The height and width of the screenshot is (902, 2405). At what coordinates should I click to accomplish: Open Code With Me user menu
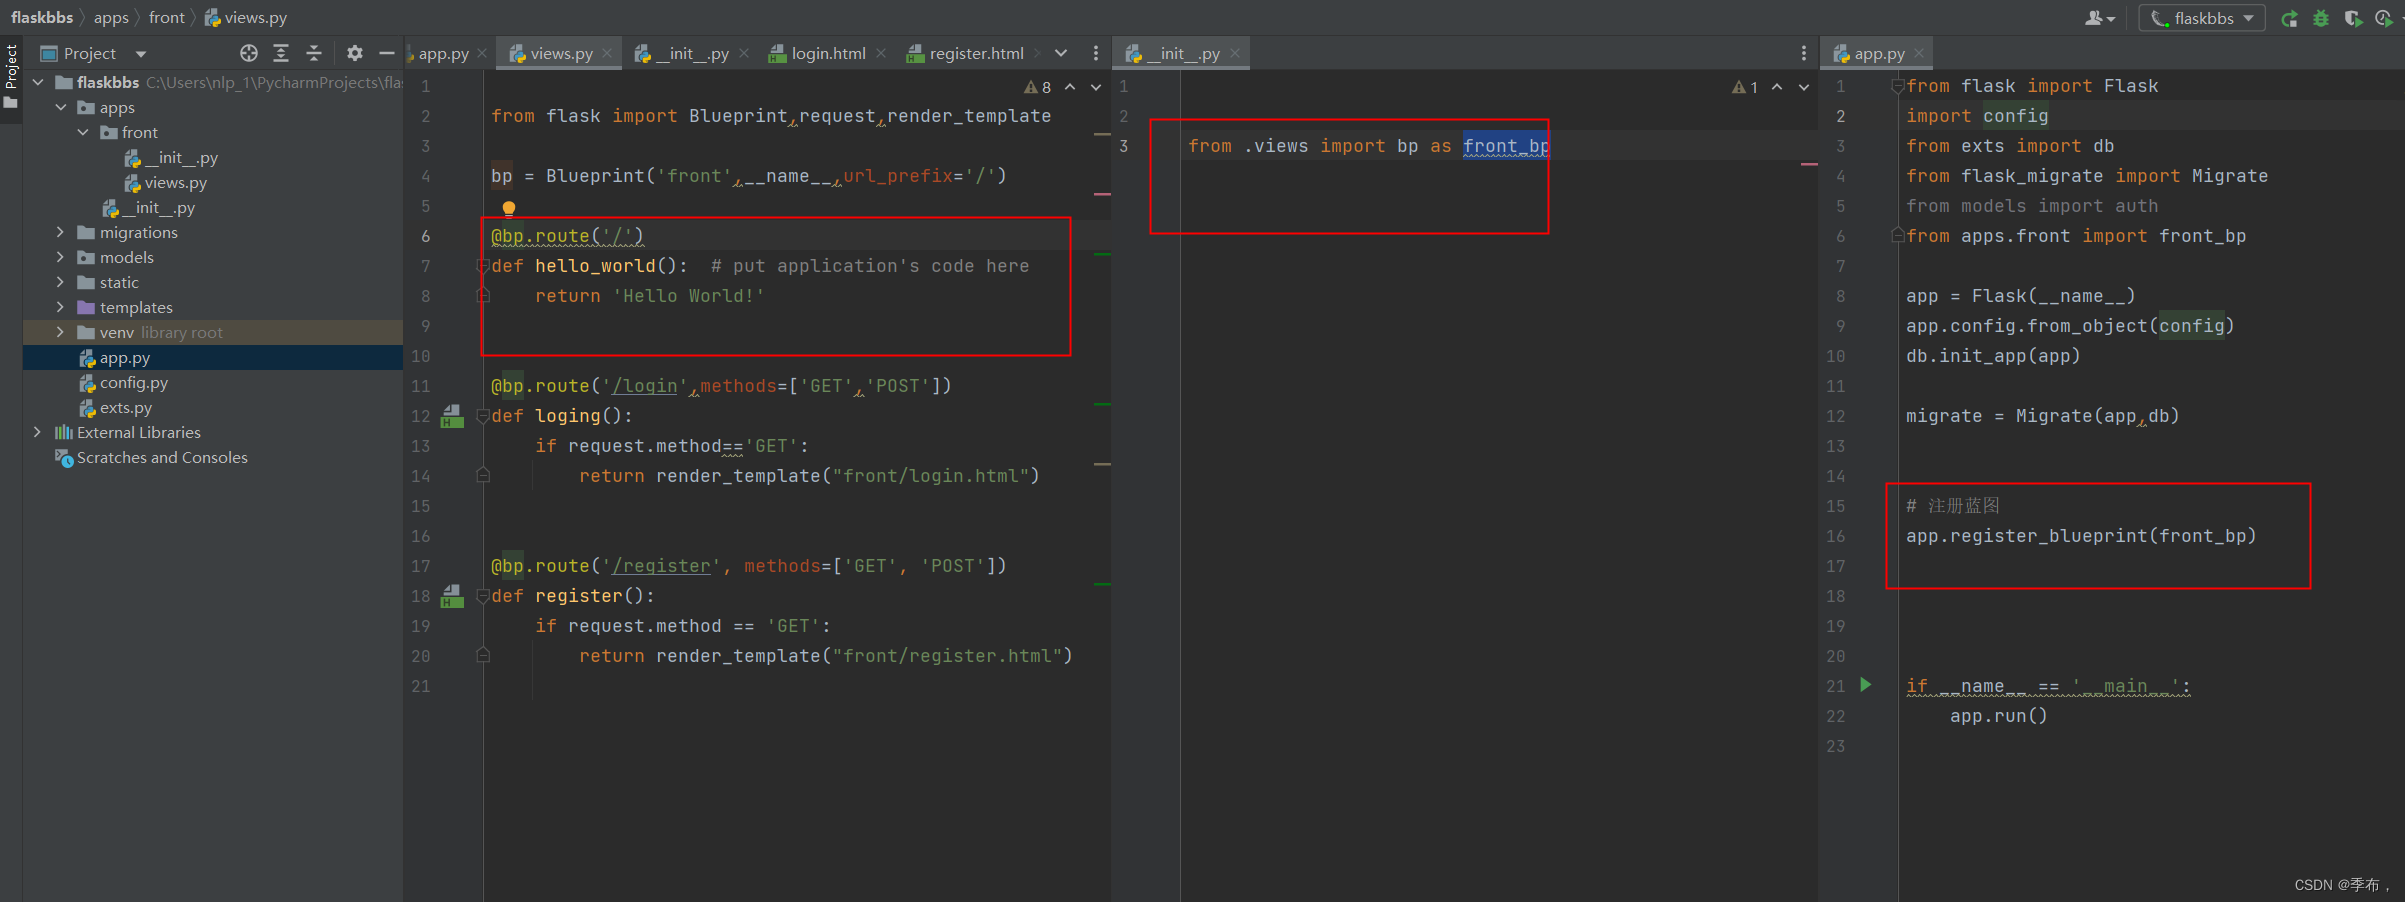[2099, 18]
